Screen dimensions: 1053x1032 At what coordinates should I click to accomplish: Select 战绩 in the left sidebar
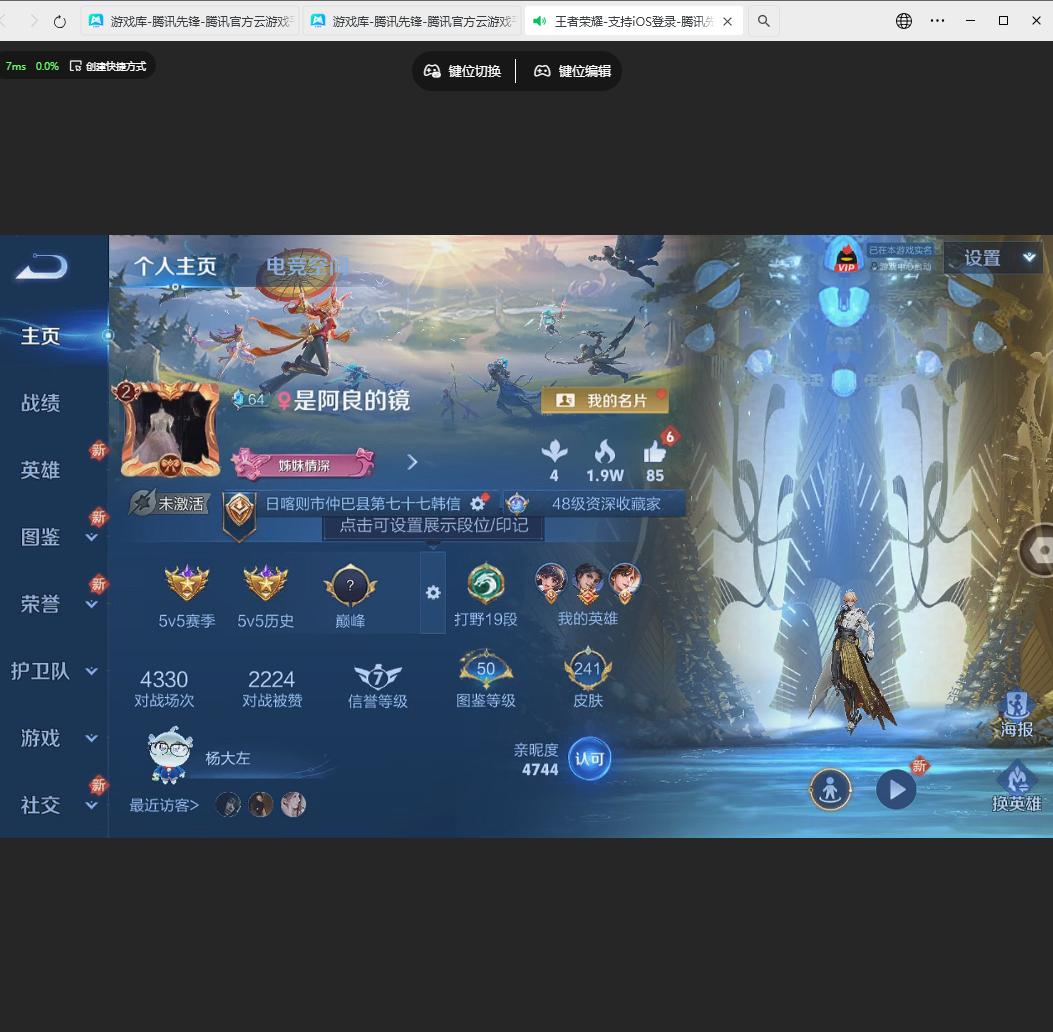[41, 403]
